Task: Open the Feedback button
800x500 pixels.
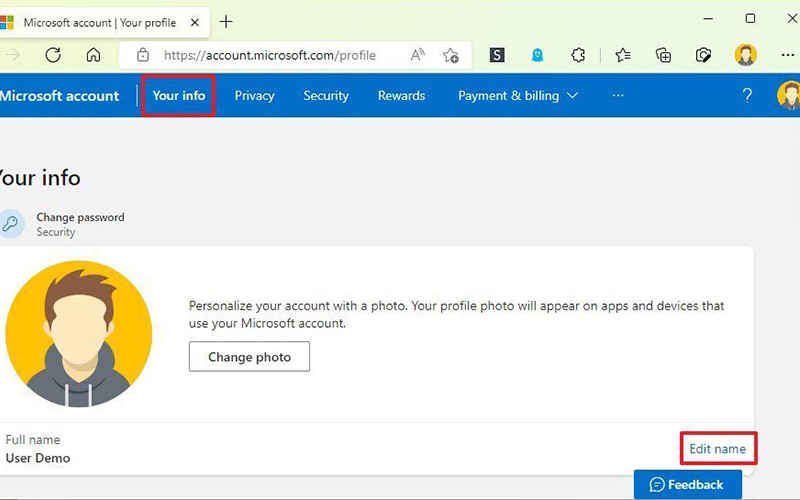Action: click(x=687, y=484)
